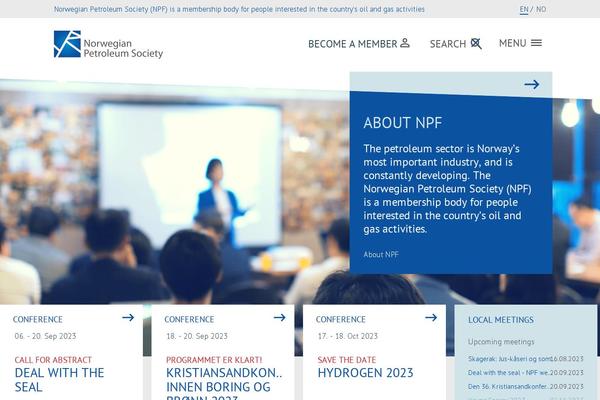This screenshot has height=400, width=600.
Task: Open Deal With The Seal conference title
Action: click(59, 380)
